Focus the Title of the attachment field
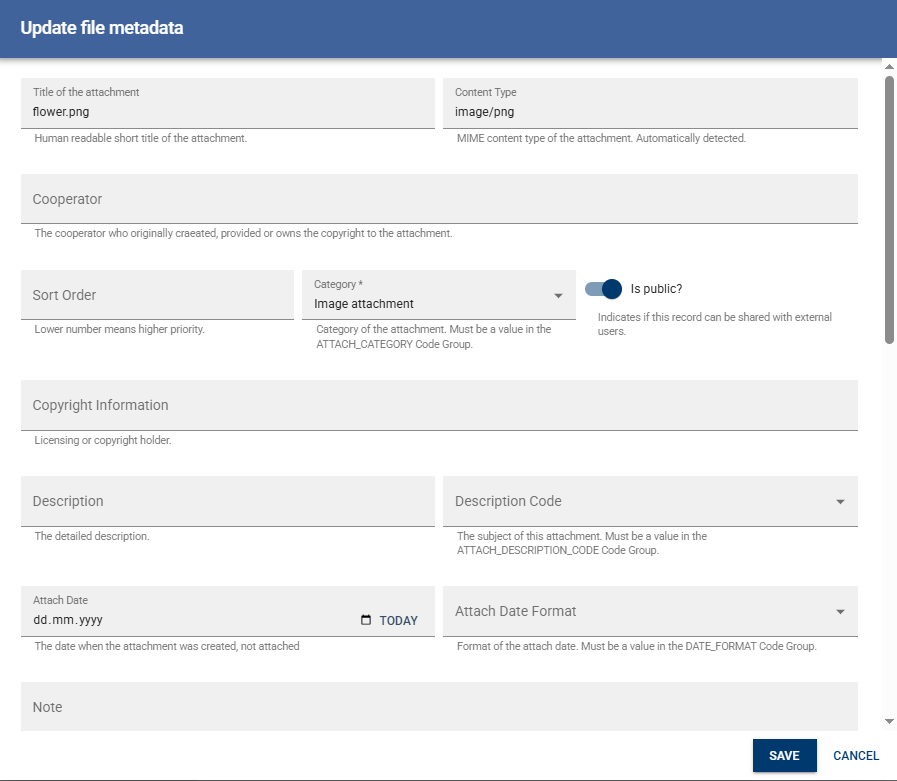Screen dimensions: 897x781 tap(227, 111)
